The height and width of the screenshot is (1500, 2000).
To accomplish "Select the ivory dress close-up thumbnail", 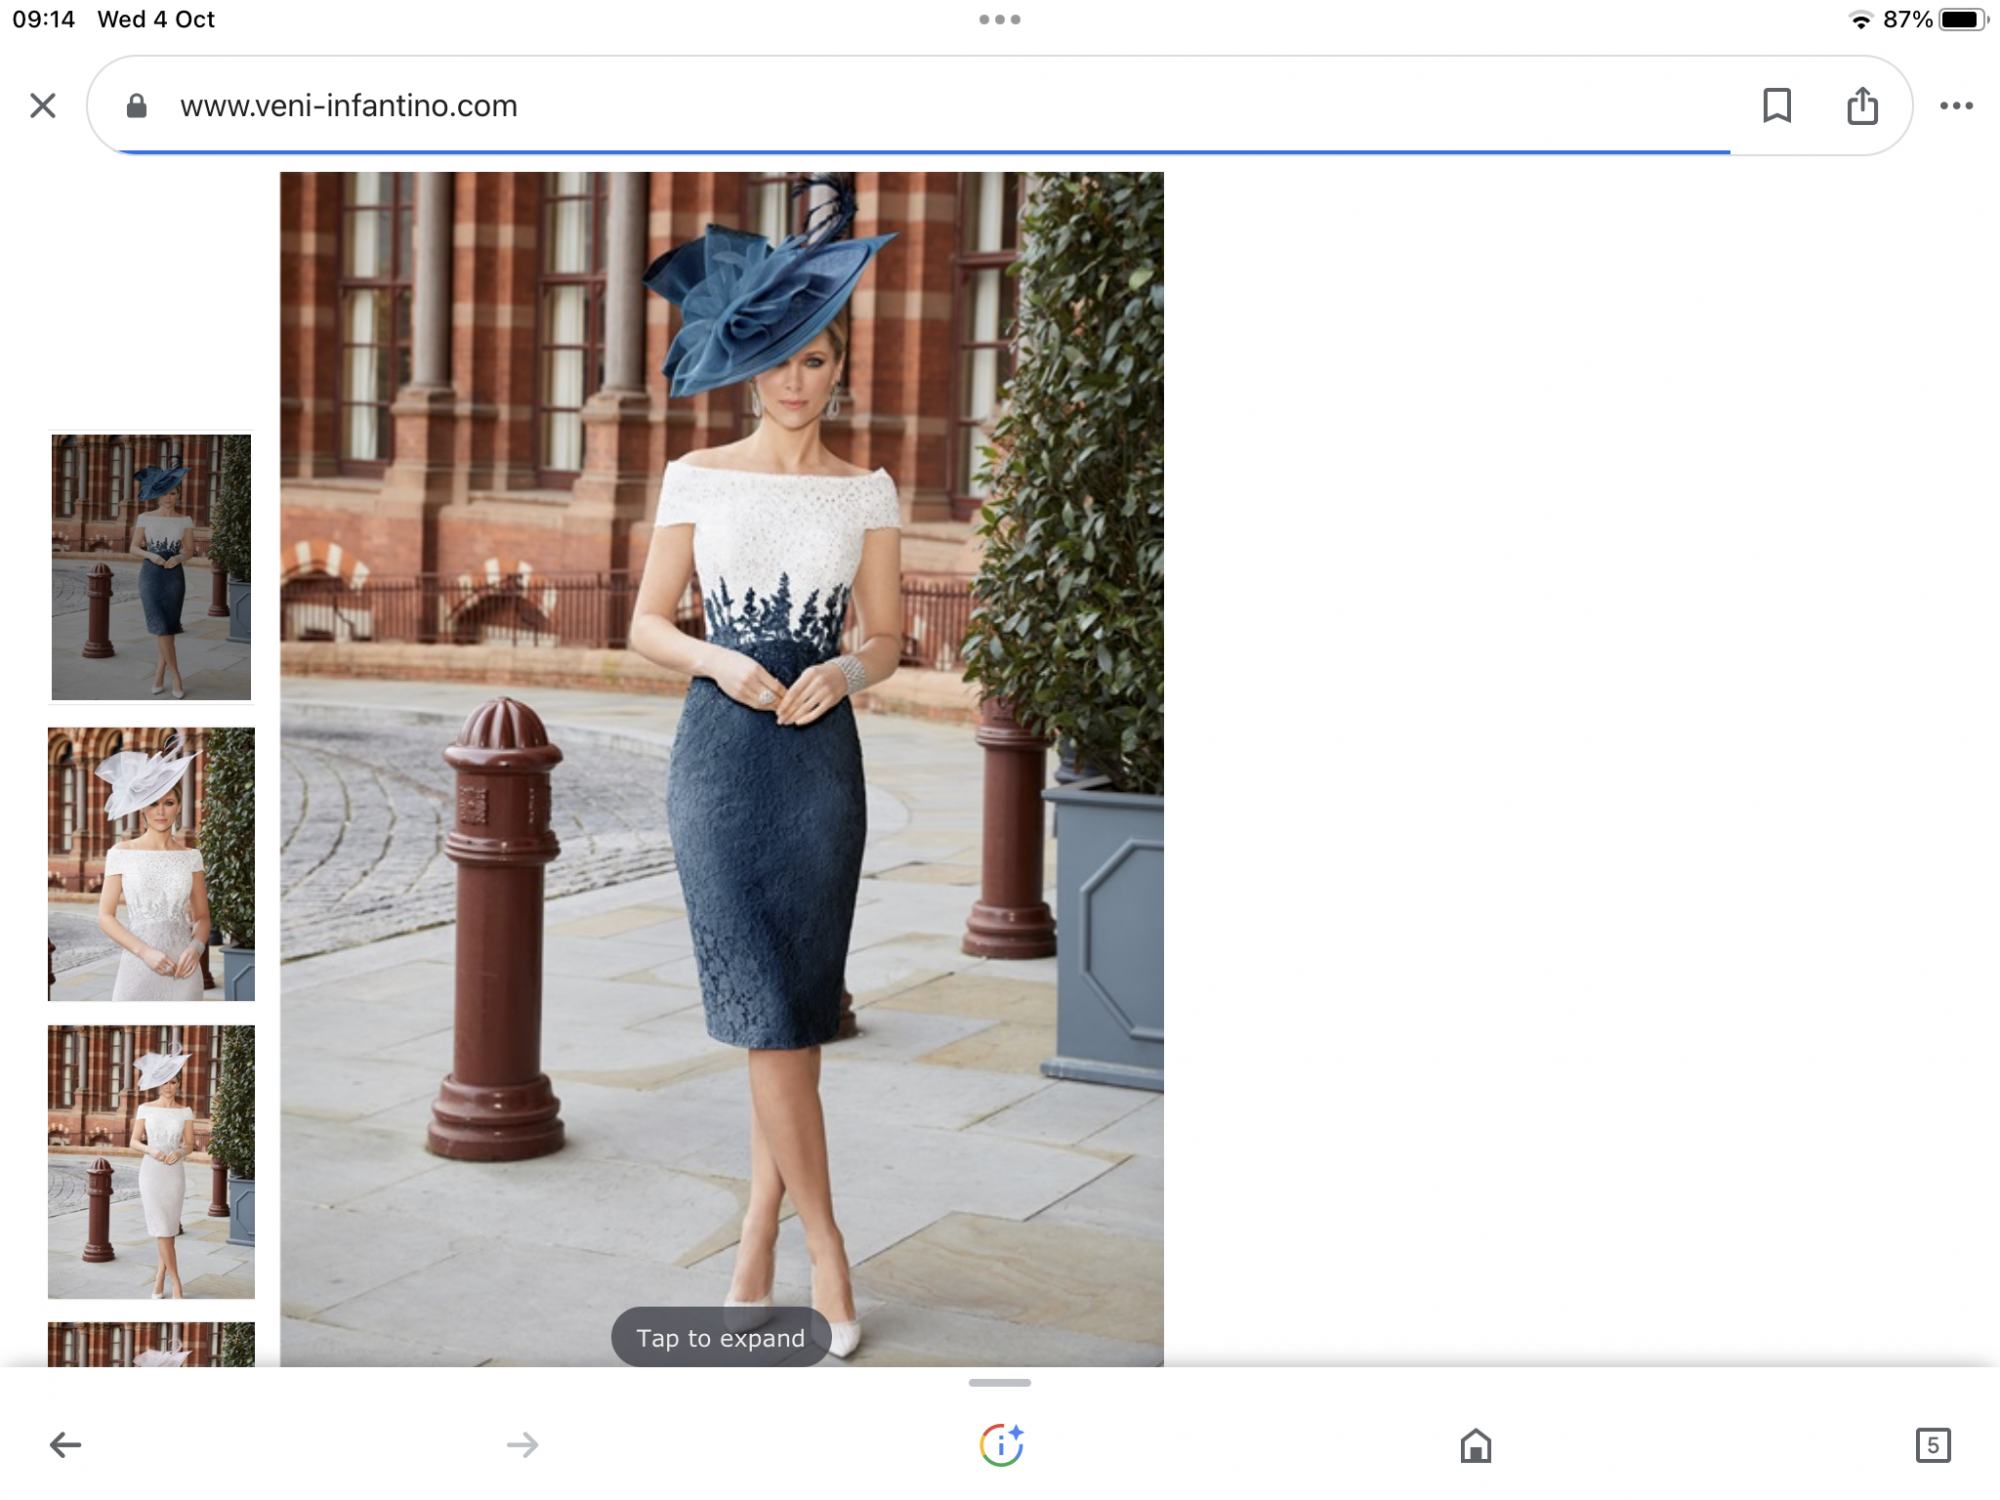I will tap(151, 864).
